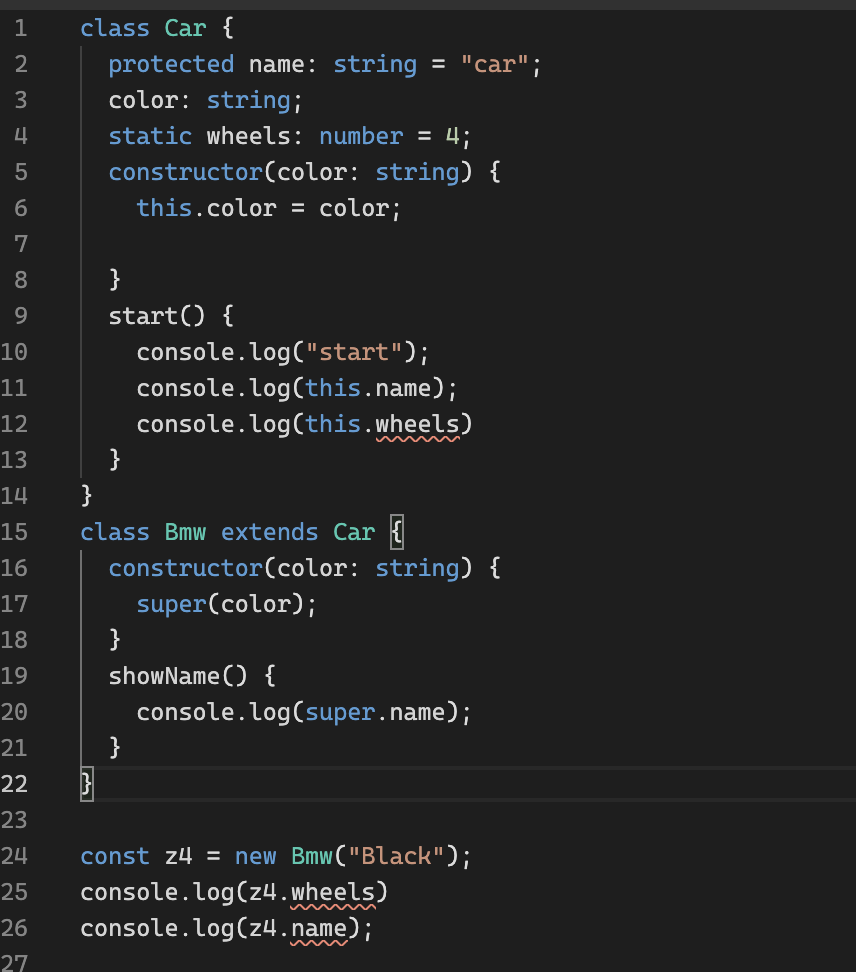Click "Bmw" in the new expression on line 24
The height and width of the screenshot is (972, 856).
[312, 856]
